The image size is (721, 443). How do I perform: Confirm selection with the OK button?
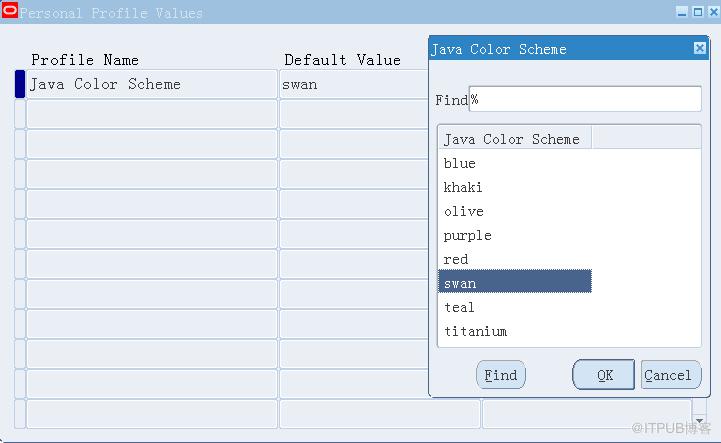pyautogui.click(x=604, y=375)
